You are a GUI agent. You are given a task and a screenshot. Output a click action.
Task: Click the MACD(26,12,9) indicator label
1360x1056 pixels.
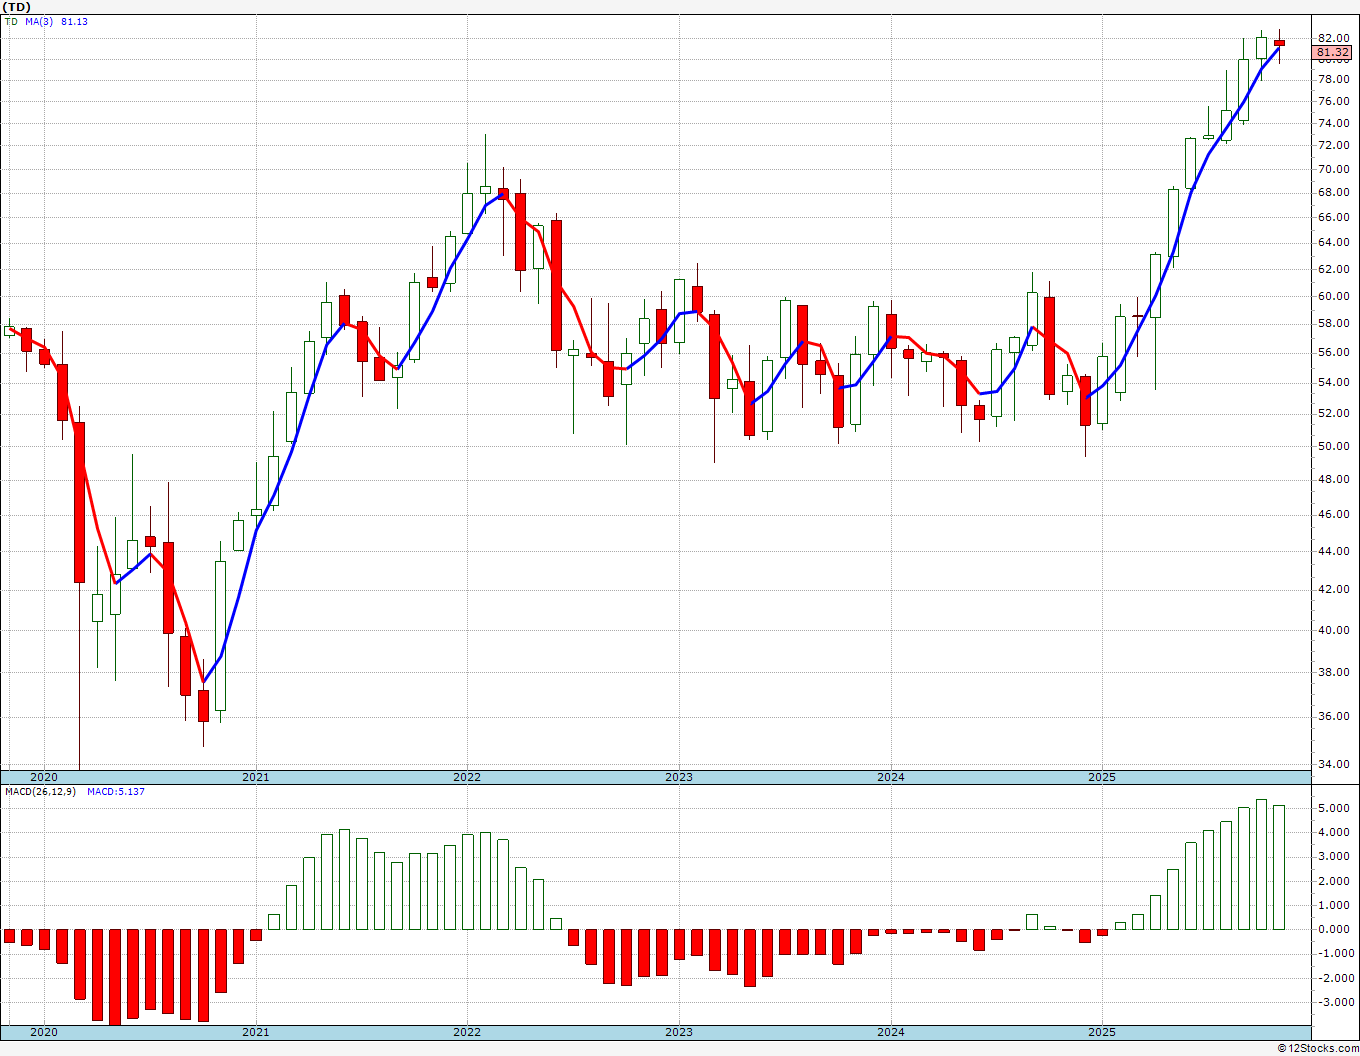point(41,791)
